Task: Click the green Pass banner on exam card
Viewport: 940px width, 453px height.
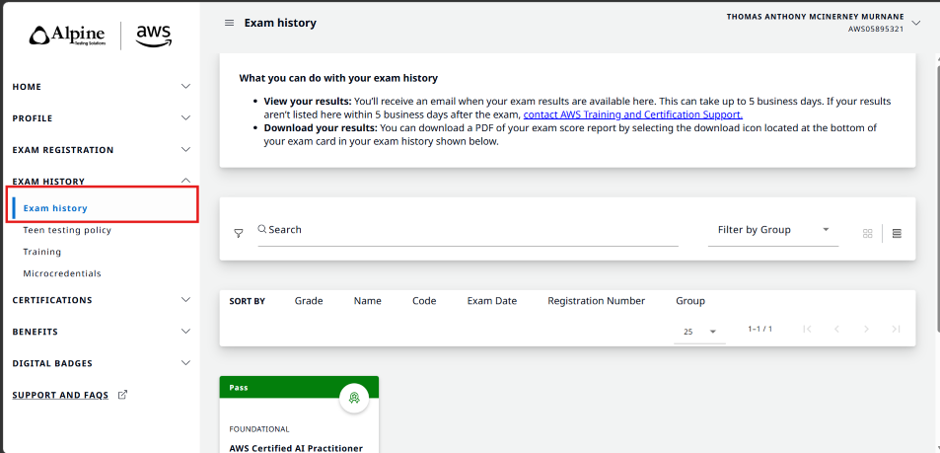Action: pos(299,387)
